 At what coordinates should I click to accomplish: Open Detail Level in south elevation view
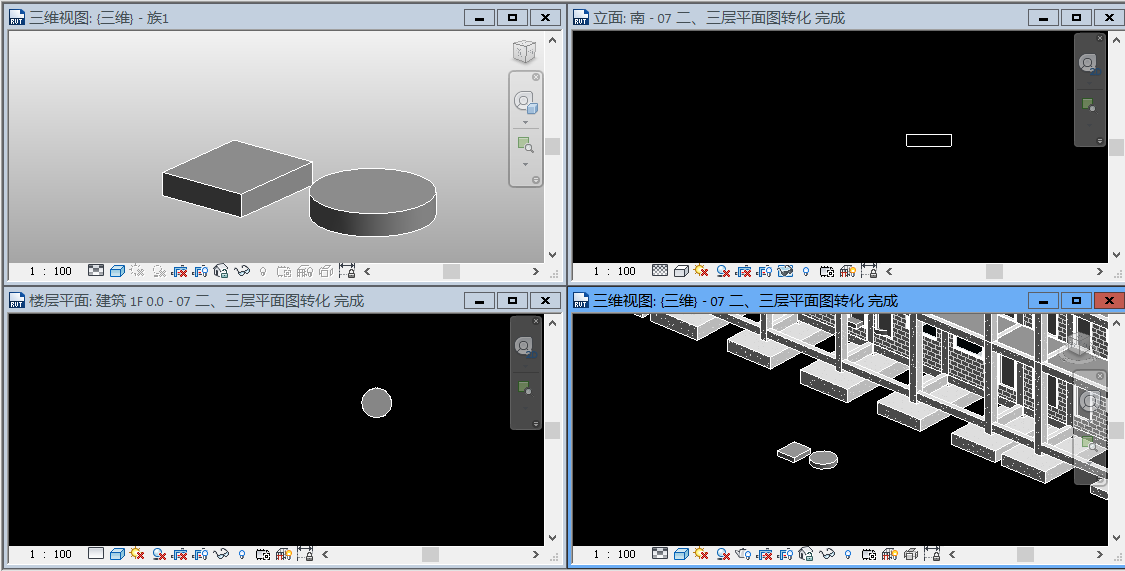click(x=660, y=271)
